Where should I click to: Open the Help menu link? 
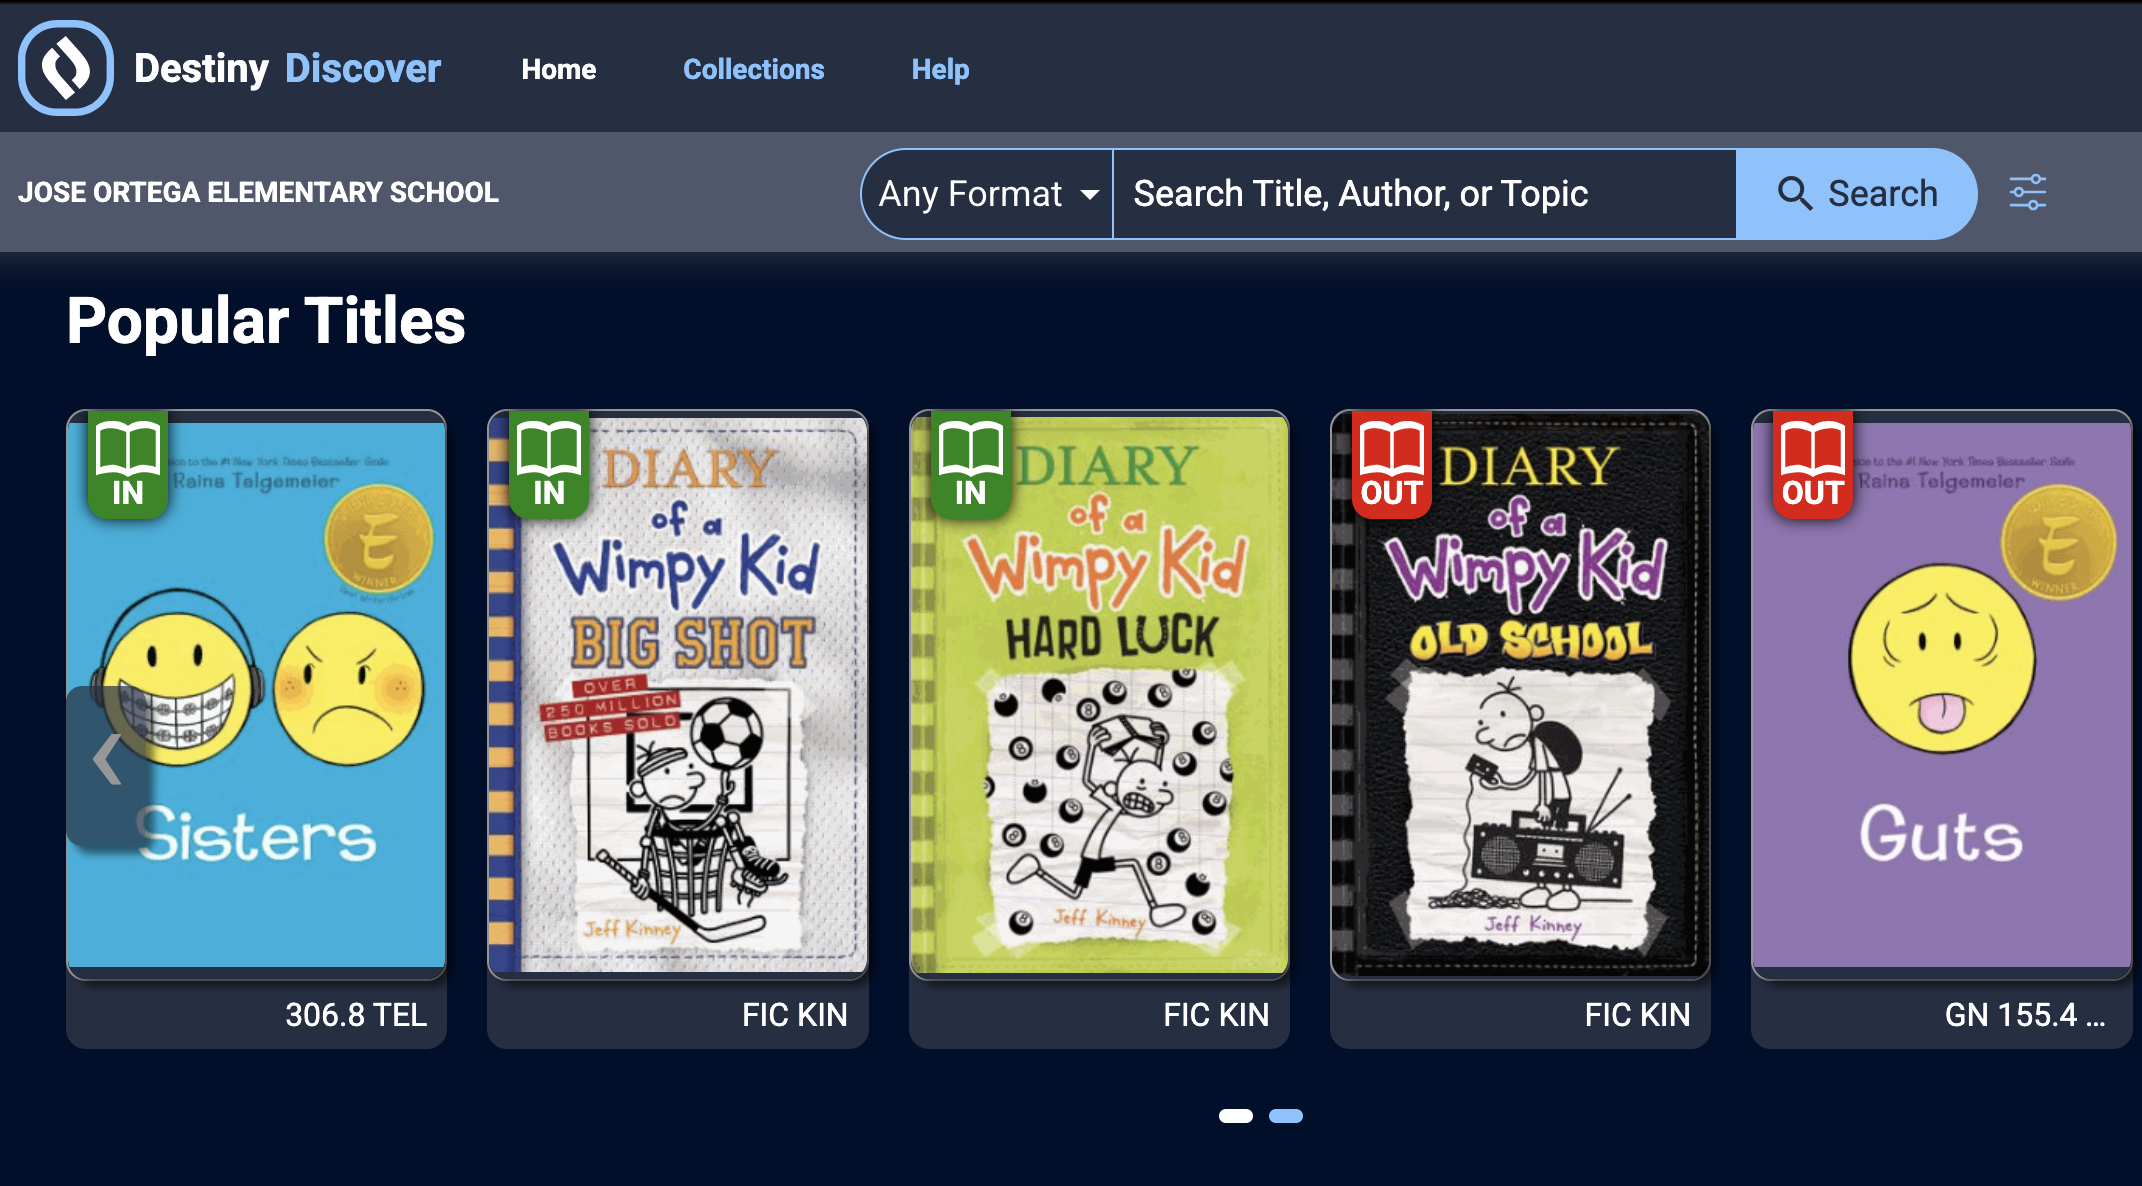point(940,69)
